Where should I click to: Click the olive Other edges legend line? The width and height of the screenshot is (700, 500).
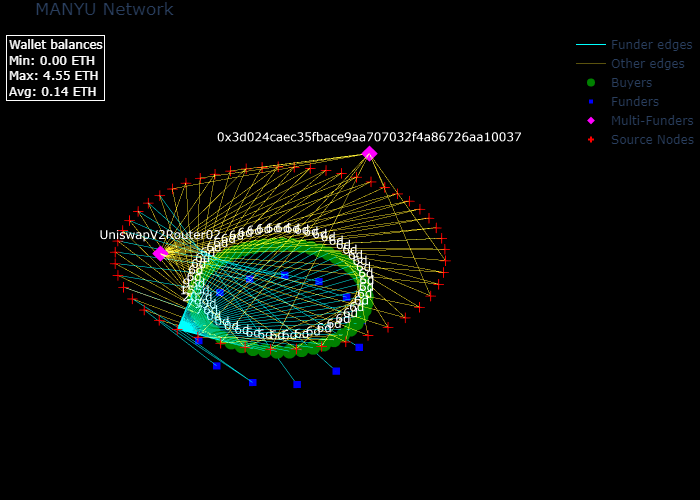click(591, 64)
